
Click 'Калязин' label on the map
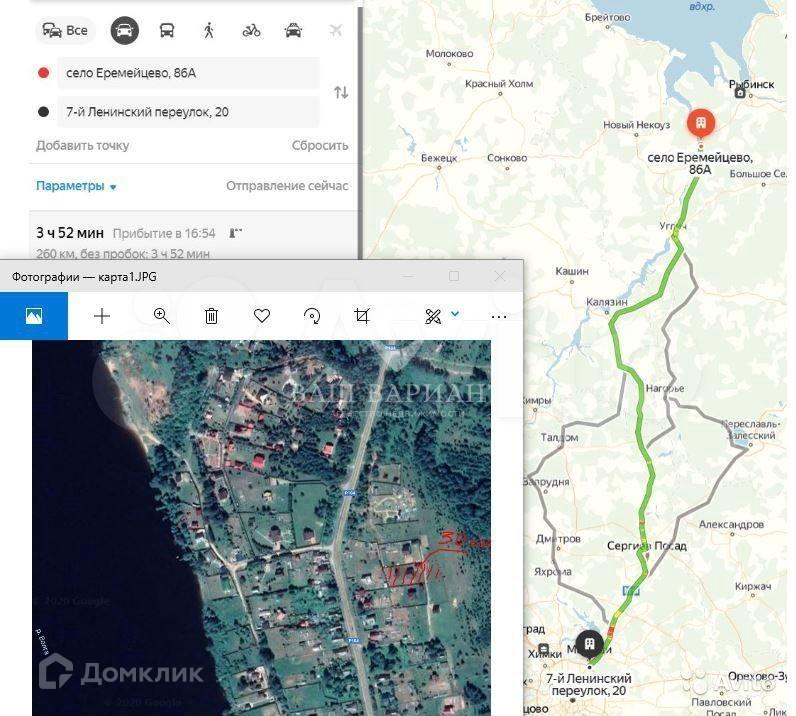[x=607, y=302]
